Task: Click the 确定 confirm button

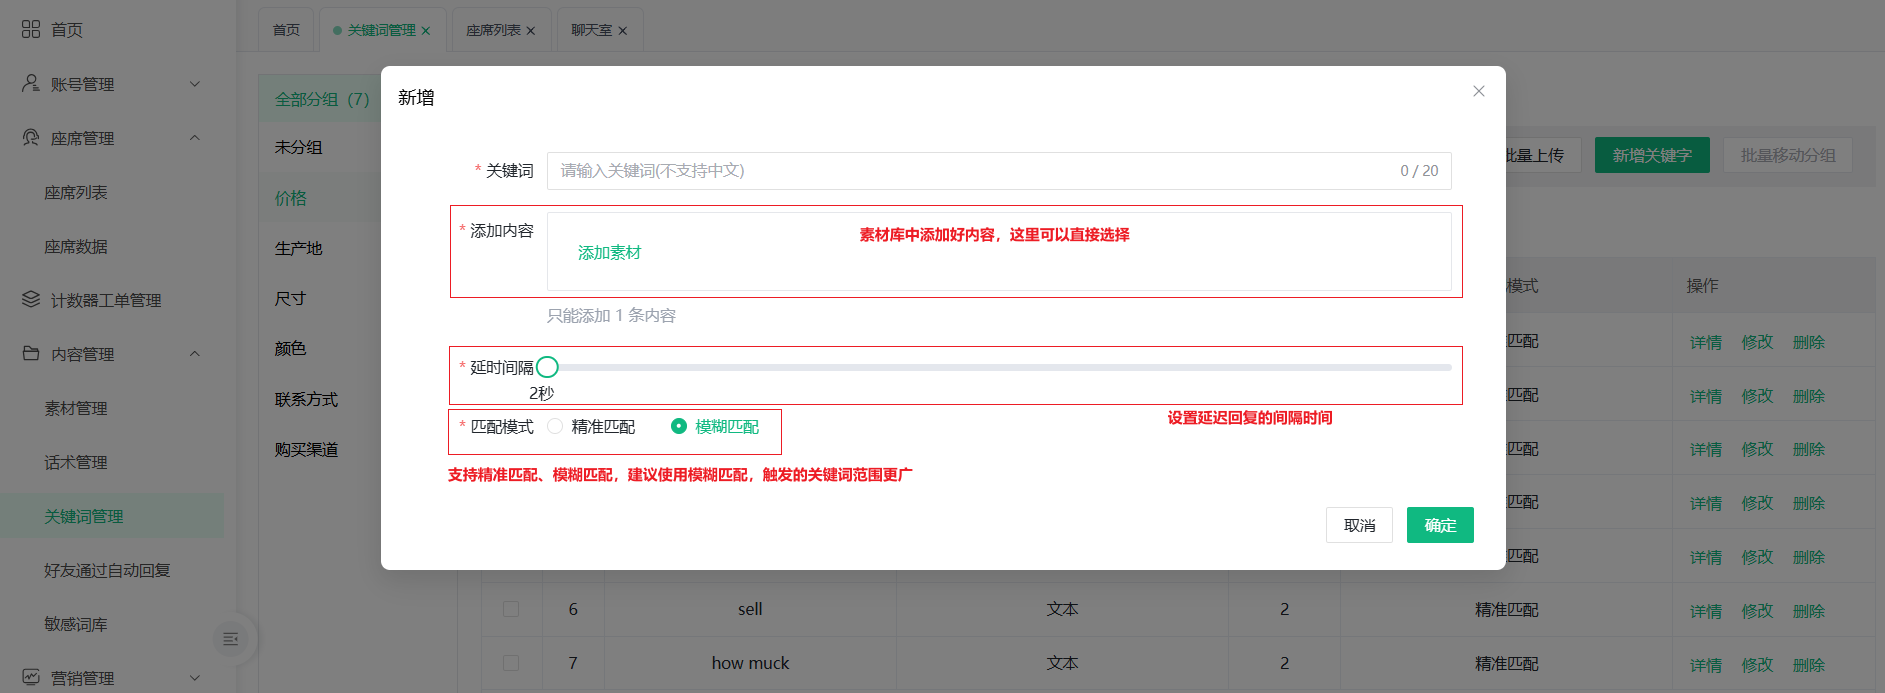Action: (x=1440, y=525)
